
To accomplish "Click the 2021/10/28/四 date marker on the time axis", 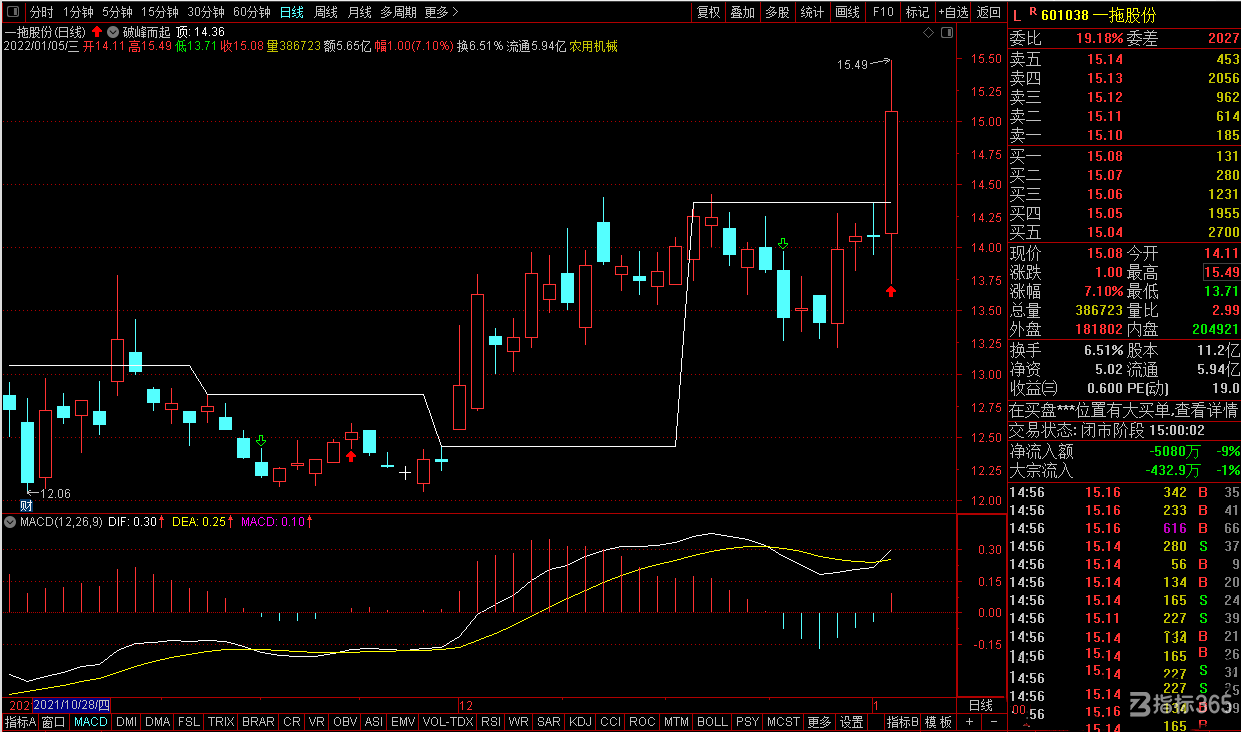I will 70,705.
